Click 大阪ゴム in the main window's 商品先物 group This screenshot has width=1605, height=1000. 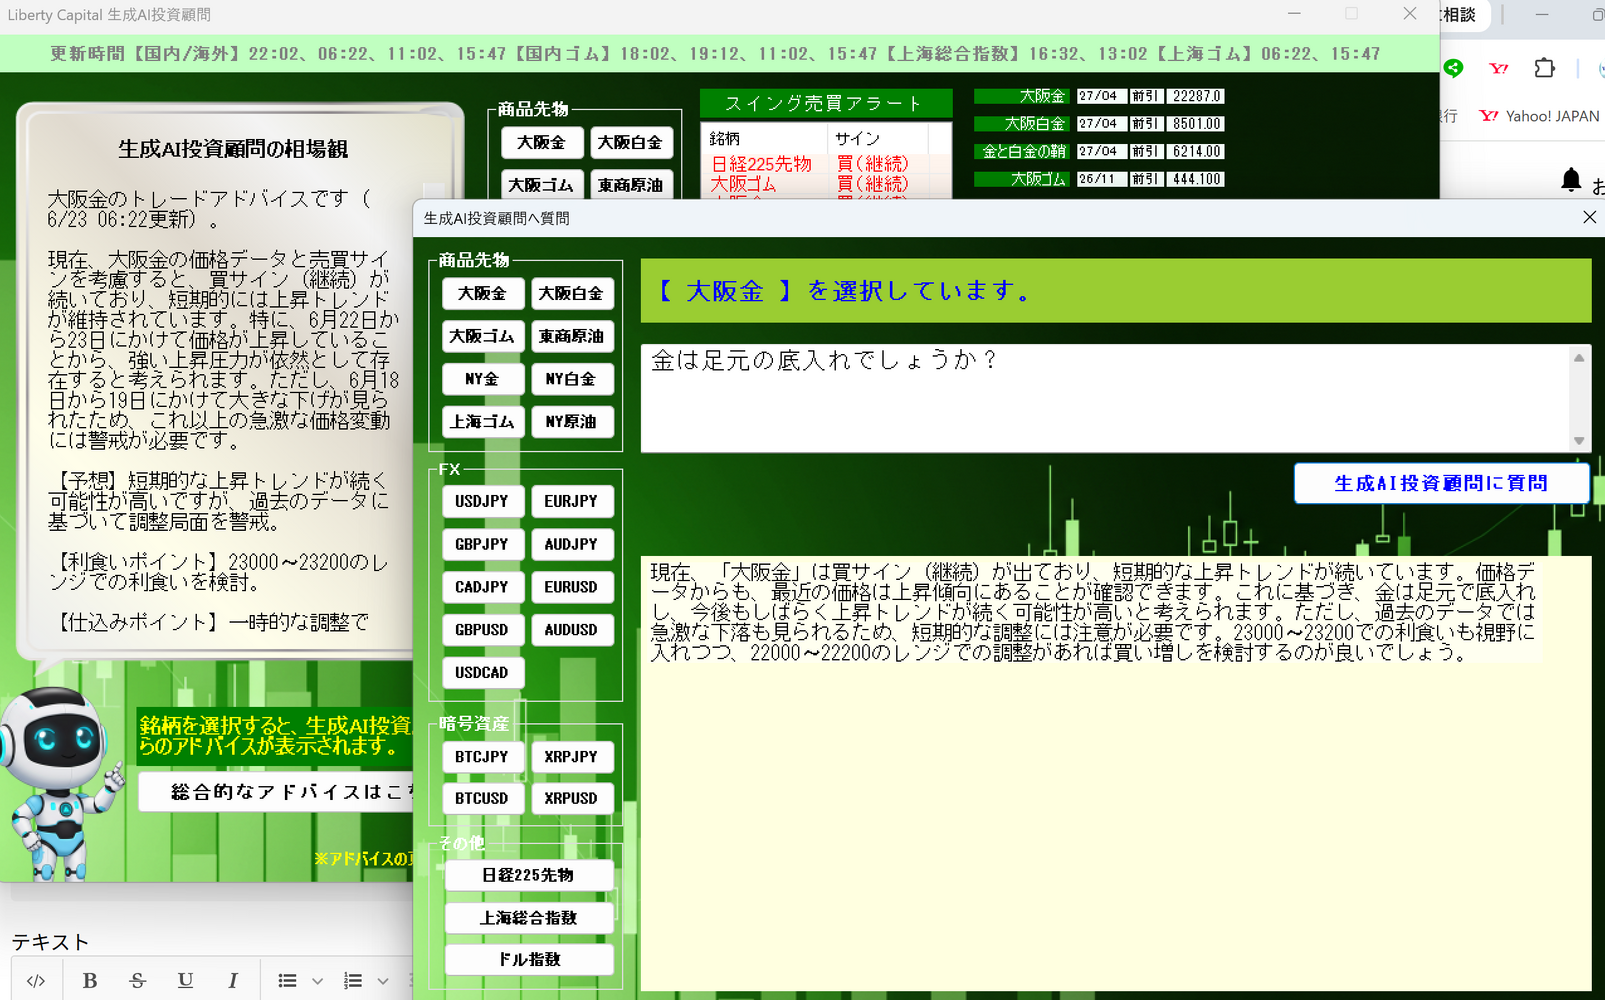click(x=541, y=185)
